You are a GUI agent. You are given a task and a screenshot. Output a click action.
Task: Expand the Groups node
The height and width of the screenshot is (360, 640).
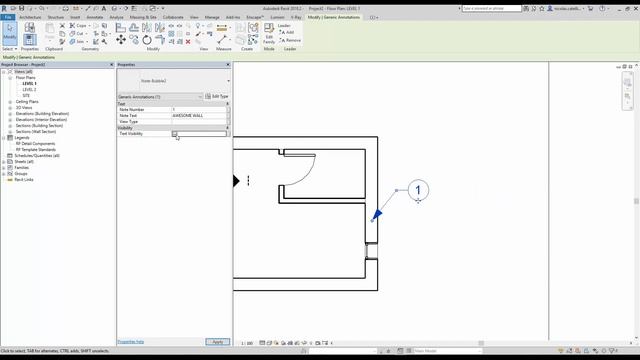4,174
